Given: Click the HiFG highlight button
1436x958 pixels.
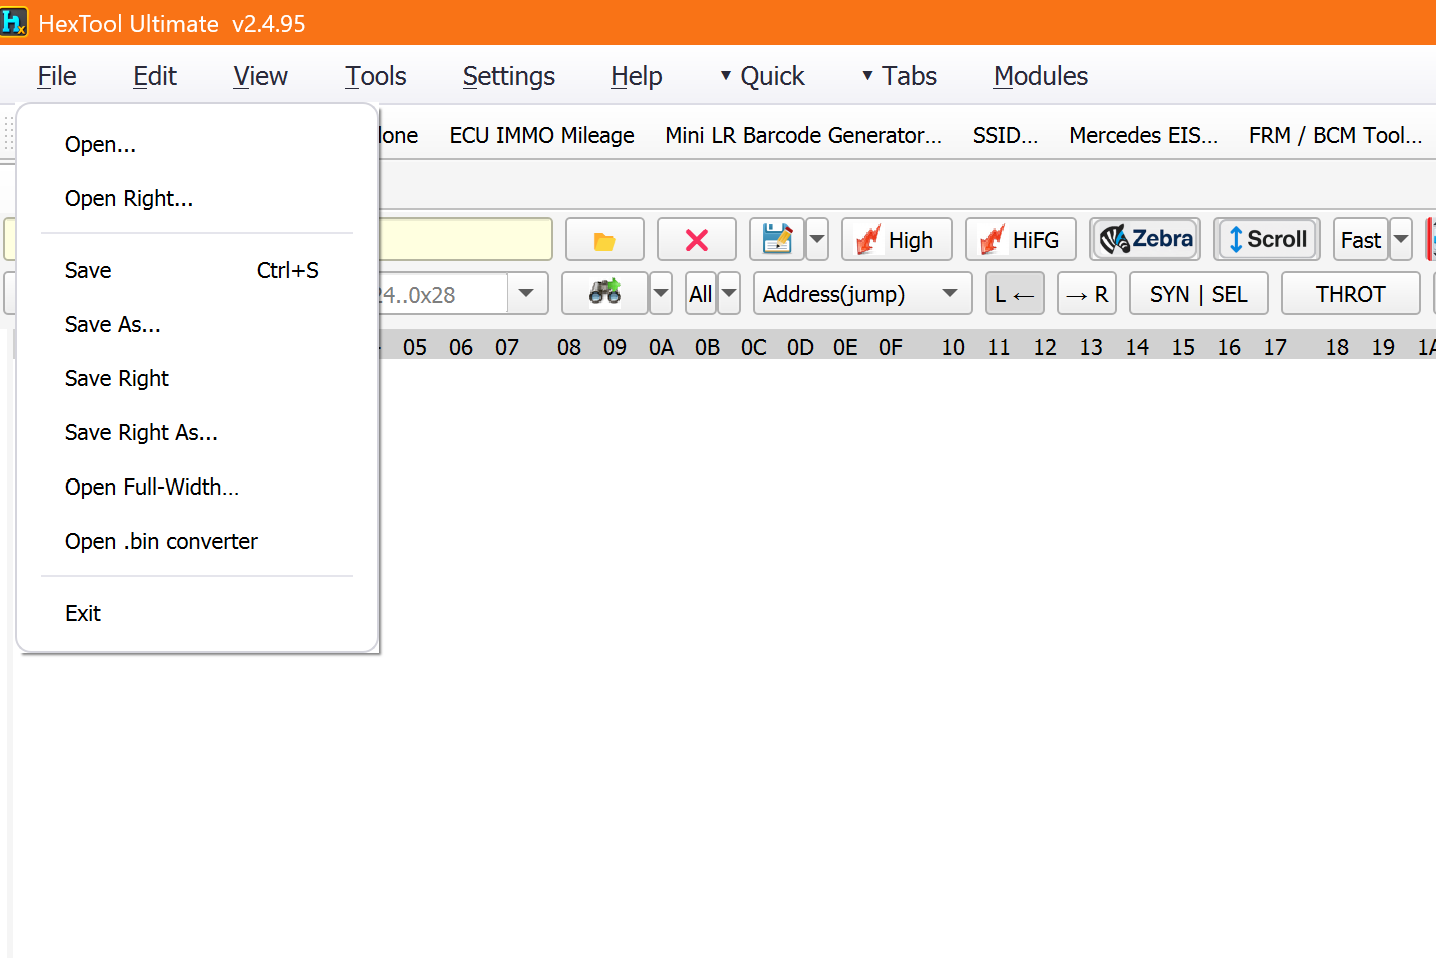Looking at the screenshot, I should (1021, 240).
